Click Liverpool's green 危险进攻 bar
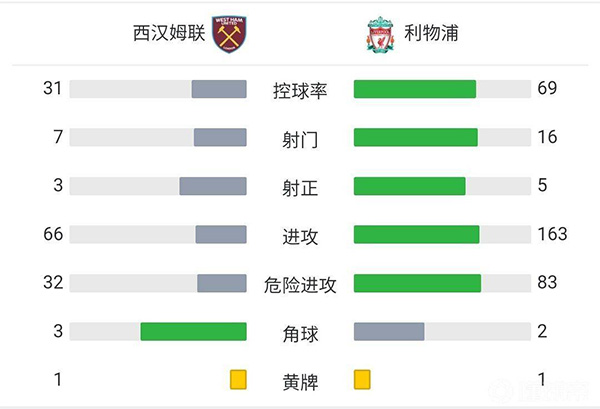Image resolution: width=600 pixels, height=409 pixels. tap(417, 283)
